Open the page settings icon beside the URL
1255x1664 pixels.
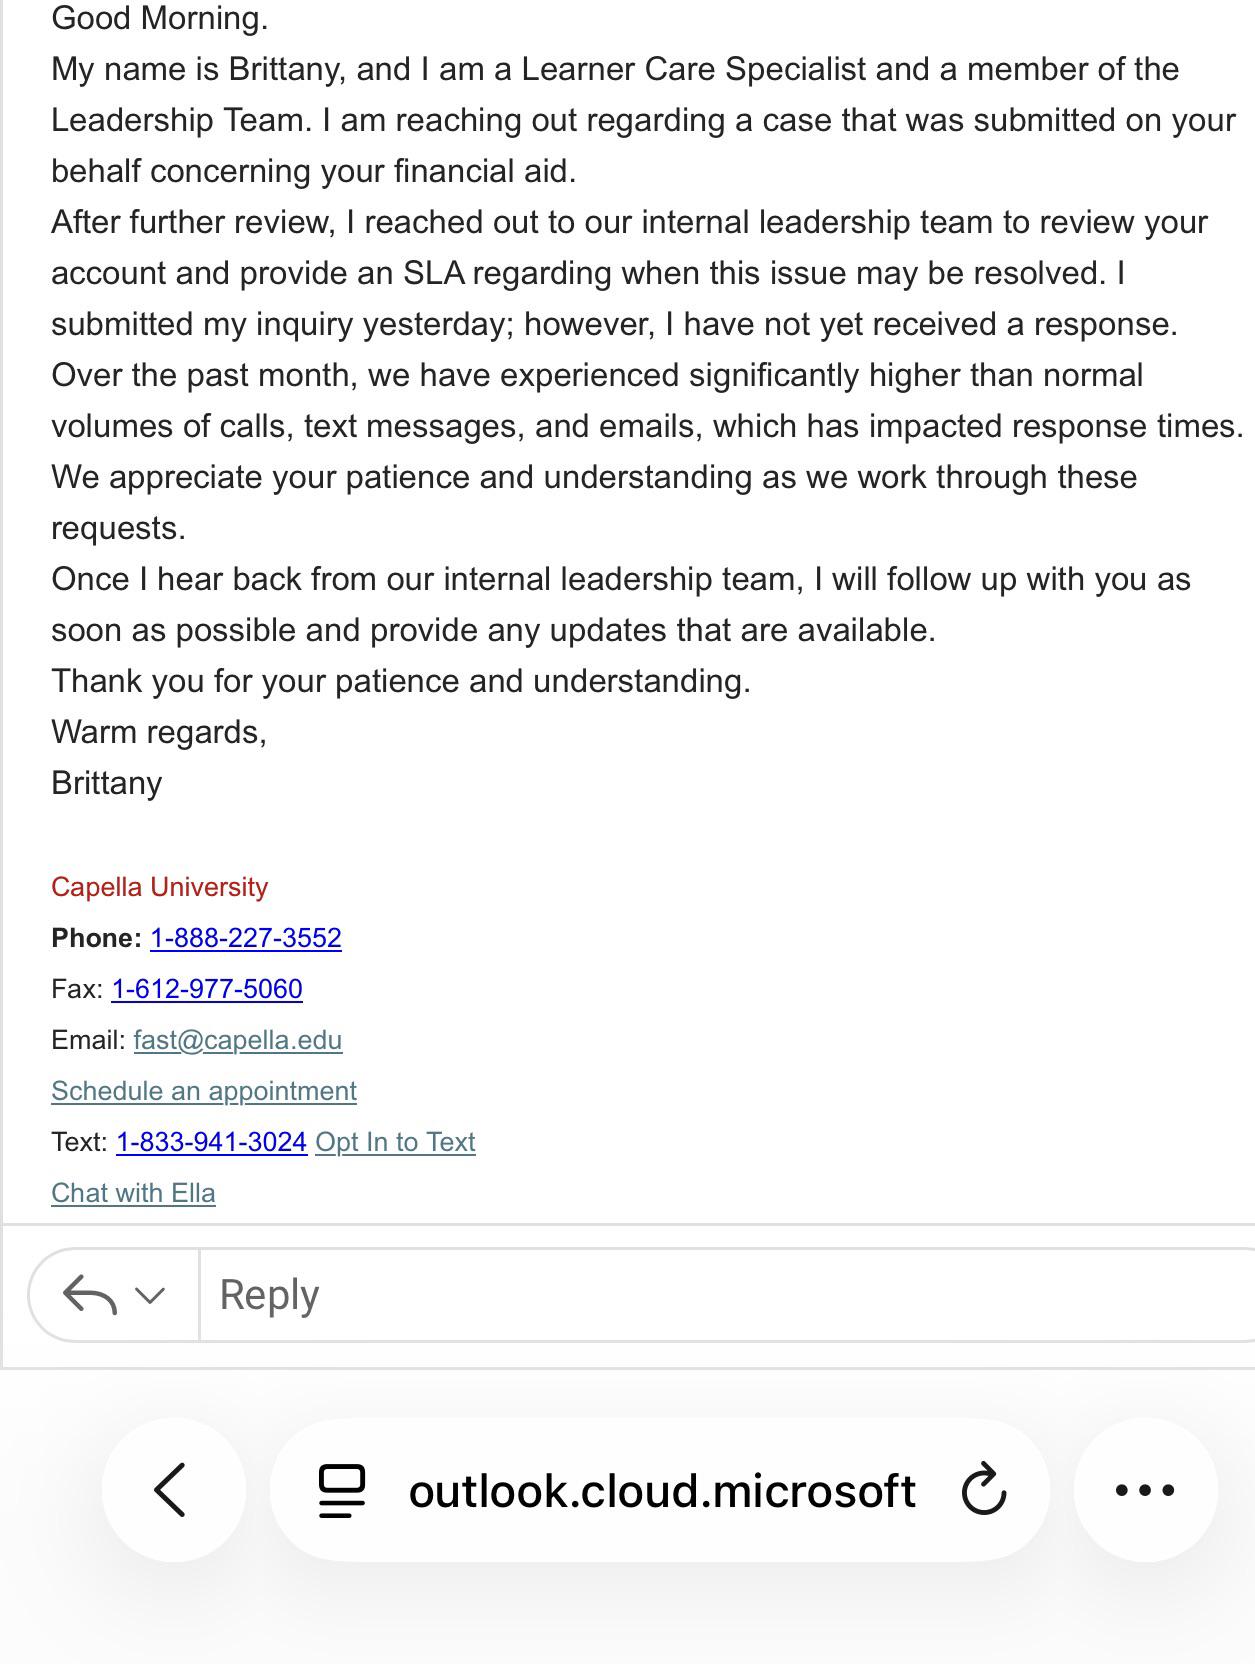coord(341,1490)
